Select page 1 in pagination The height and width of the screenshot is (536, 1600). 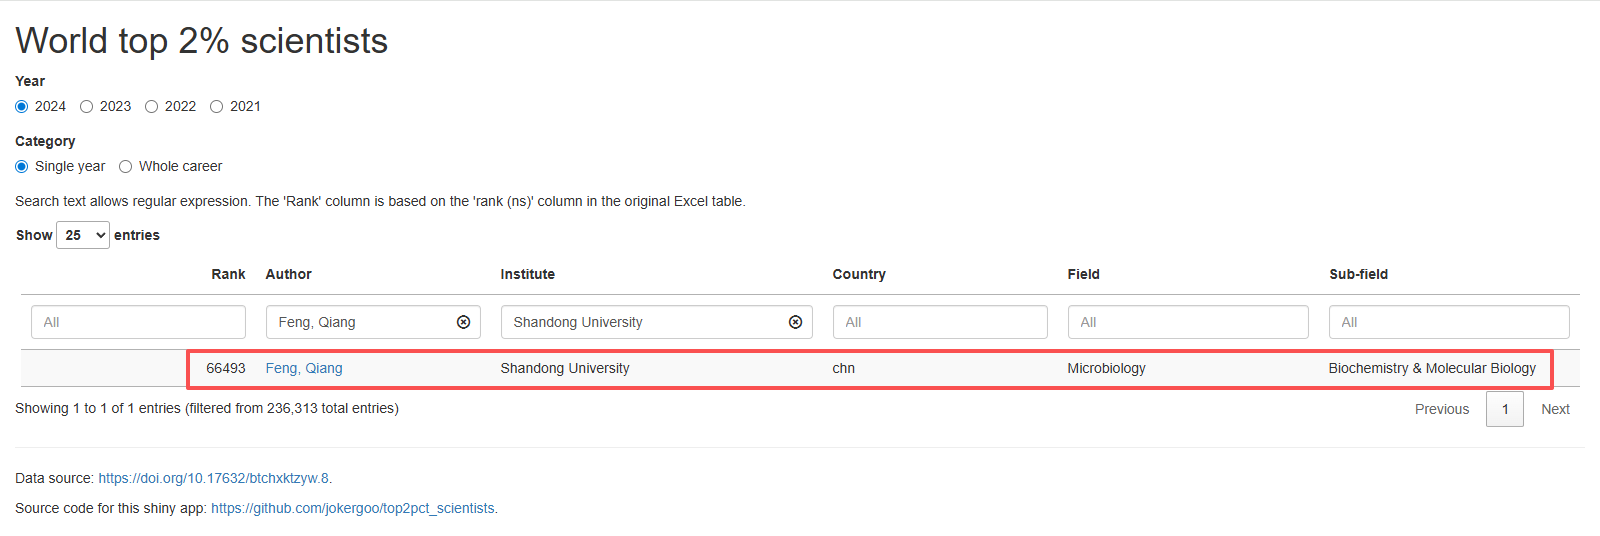(1504, 409)
